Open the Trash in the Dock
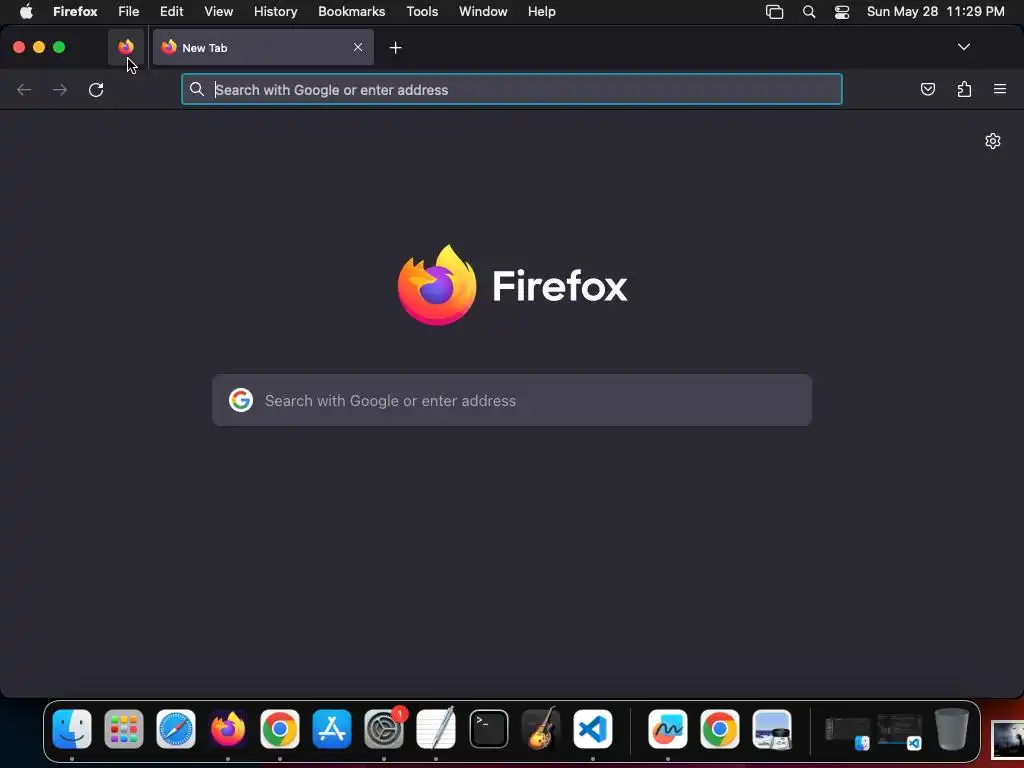1024x768 pixels. pyautogui.click(x=952, y=729)
